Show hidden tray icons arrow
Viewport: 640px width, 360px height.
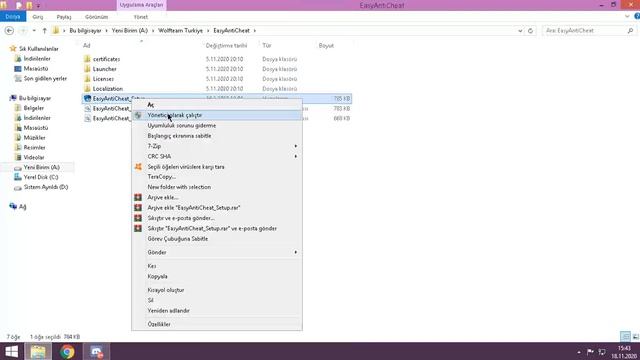coord(579,352)
